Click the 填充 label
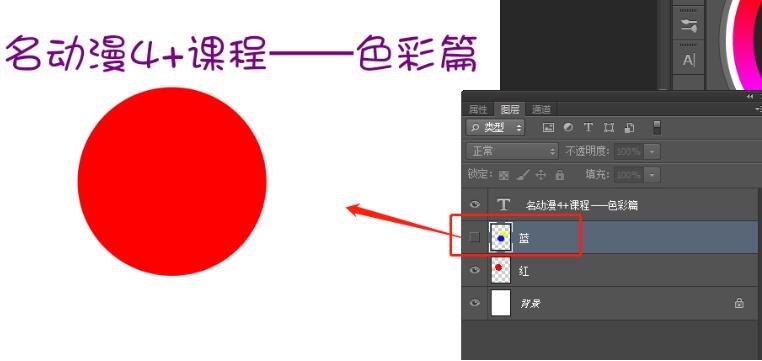Screen dimensions: 762x361 [x=598, y=174]
